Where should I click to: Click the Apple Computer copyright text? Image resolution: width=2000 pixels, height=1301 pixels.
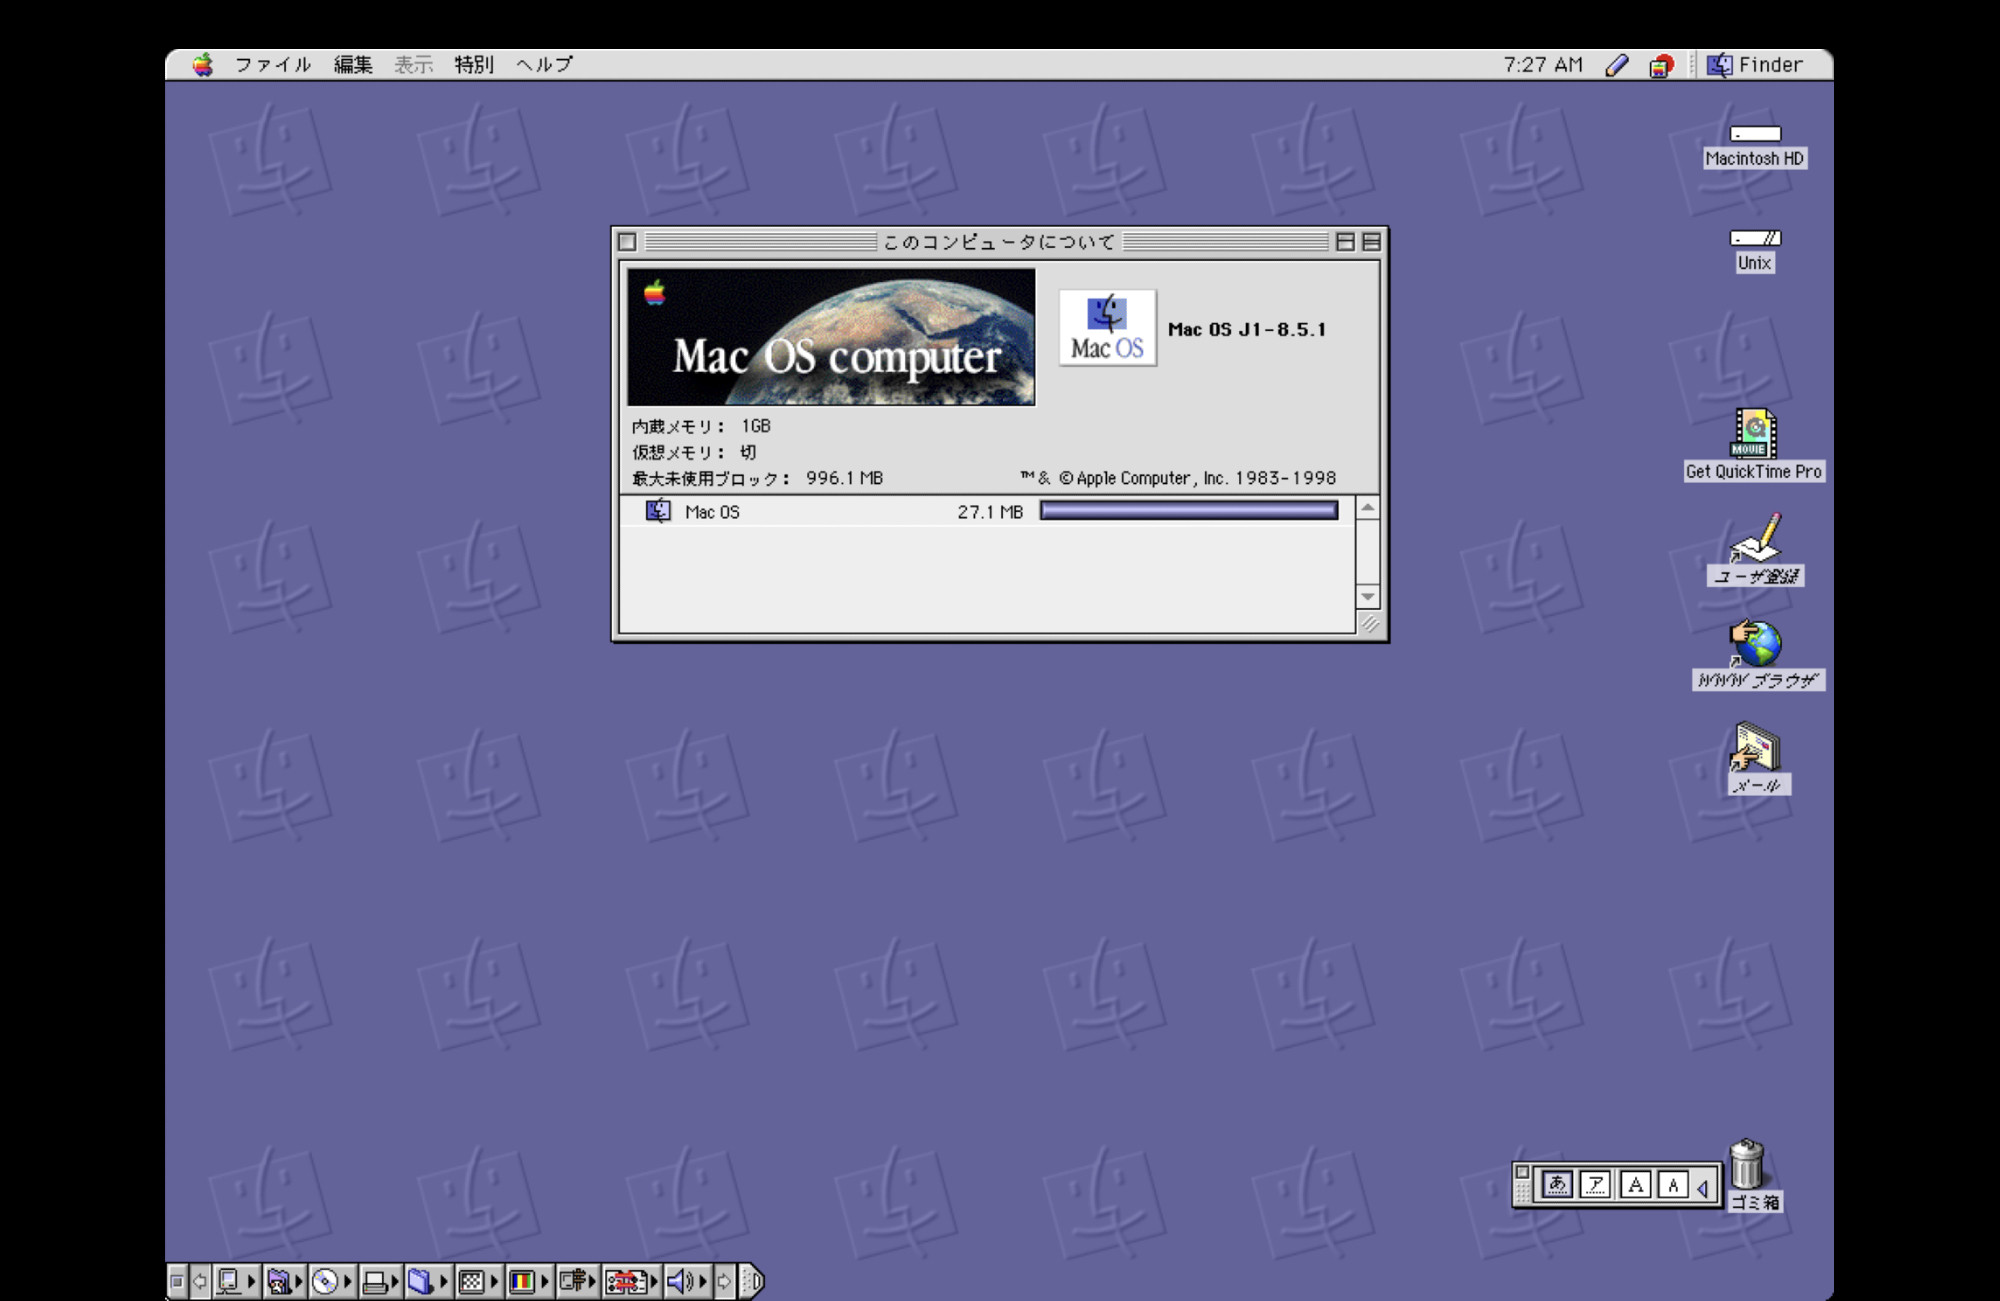[x=1178, y=479]
